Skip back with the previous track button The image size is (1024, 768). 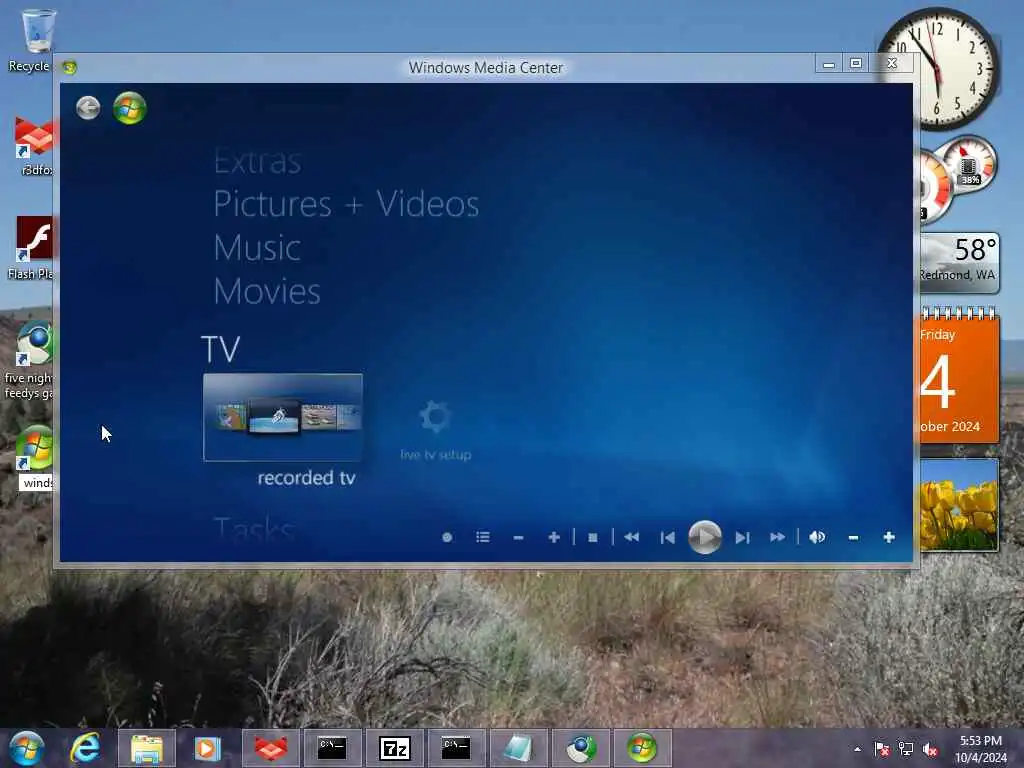[667, 537]
